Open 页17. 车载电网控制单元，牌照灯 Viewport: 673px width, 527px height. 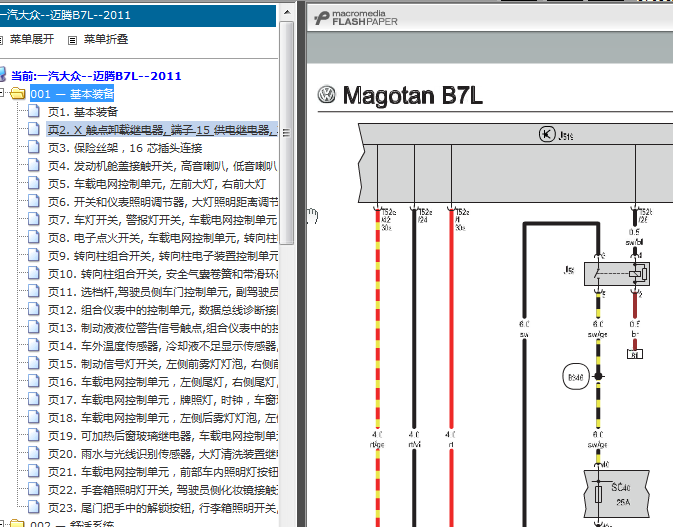point(163,400)
